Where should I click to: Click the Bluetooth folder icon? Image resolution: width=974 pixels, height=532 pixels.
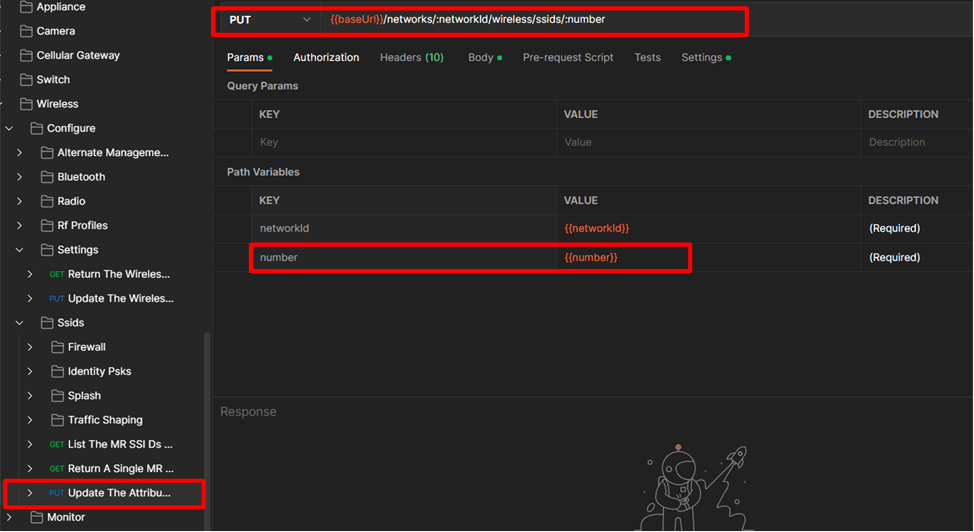[47, 177]
